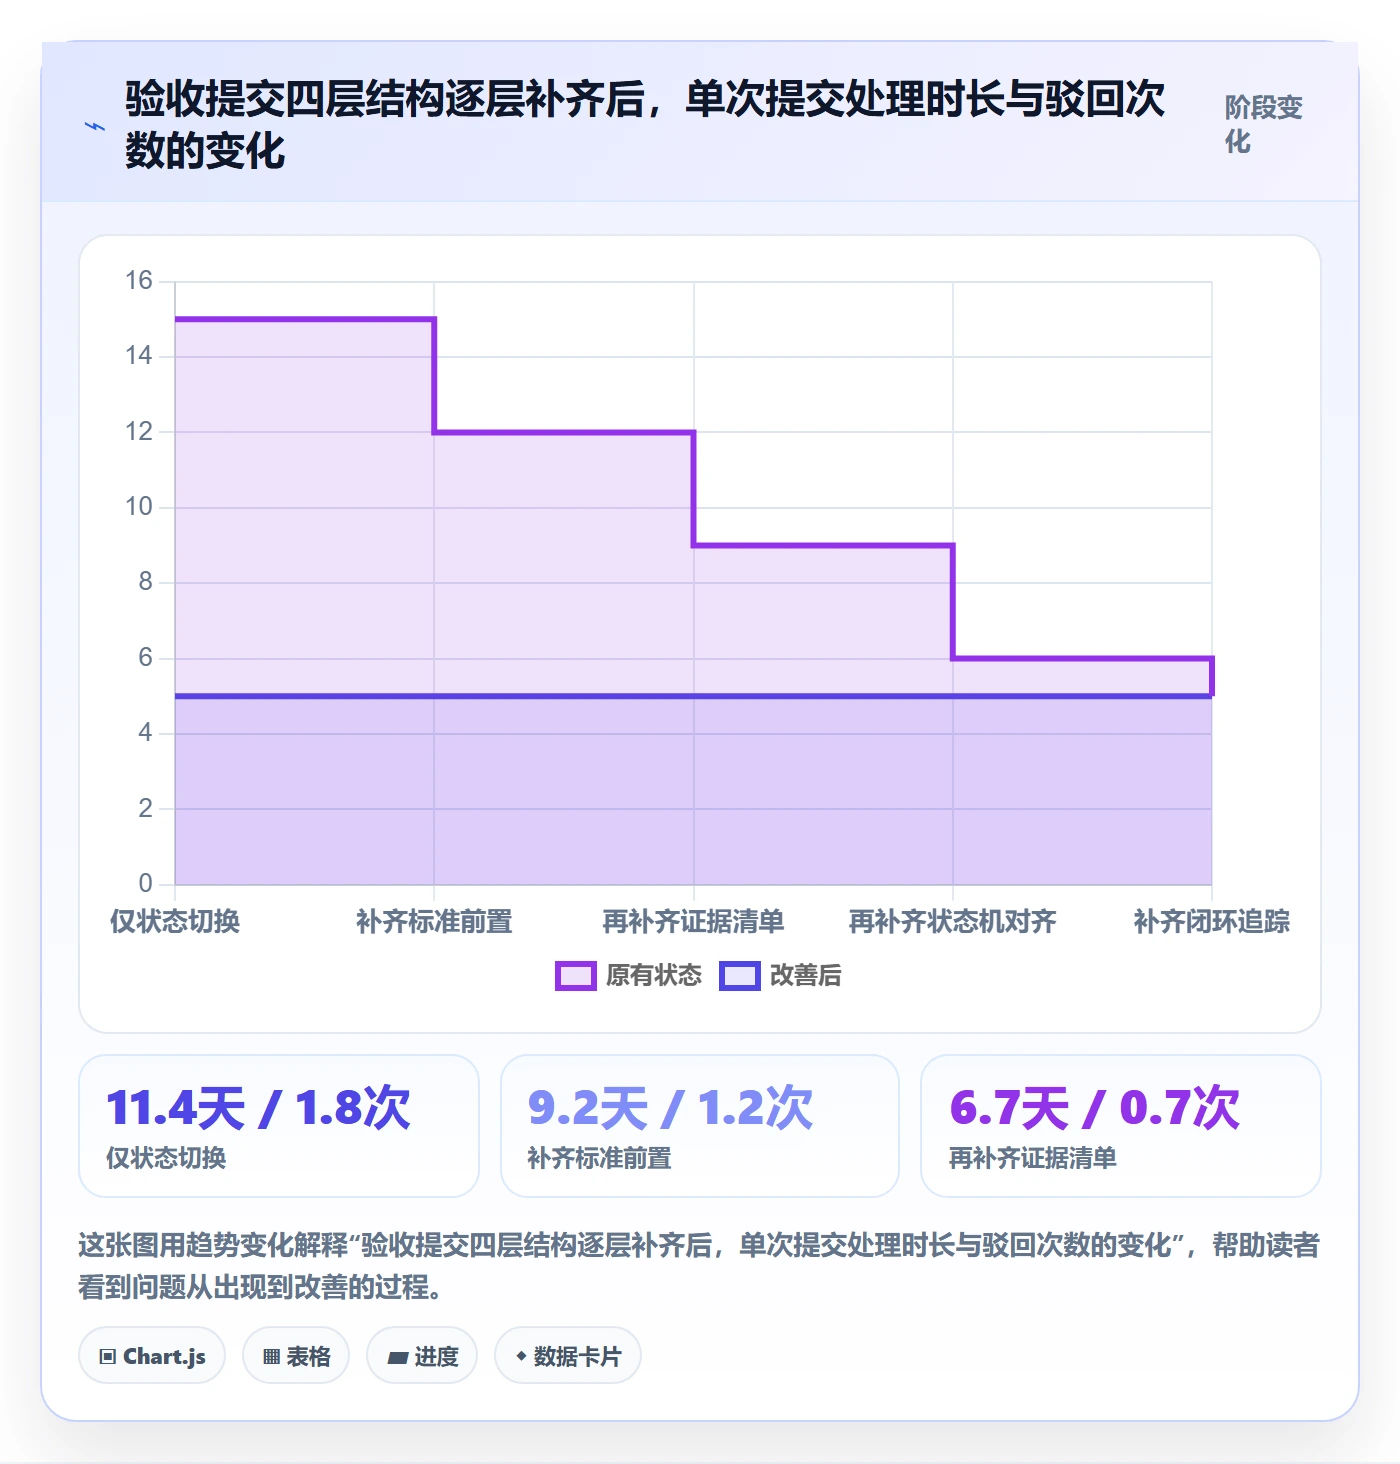The image size is (1400, 1464).
Task: Click the y-axis value 0
Action: [x=146, y=884]
